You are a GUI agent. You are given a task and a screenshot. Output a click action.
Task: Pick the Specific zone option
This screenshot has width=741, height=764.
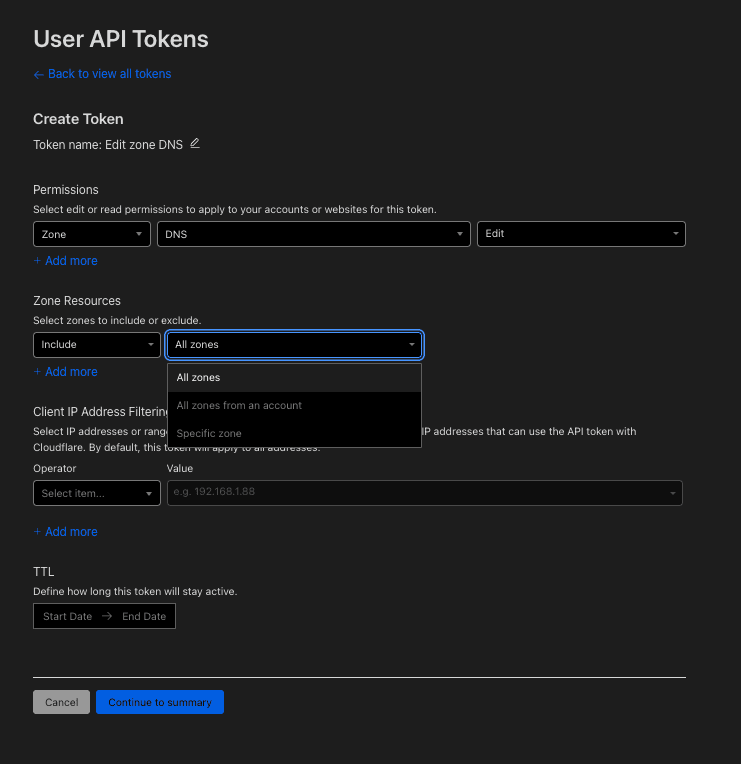pyautogui.click(x=209, y=434)
